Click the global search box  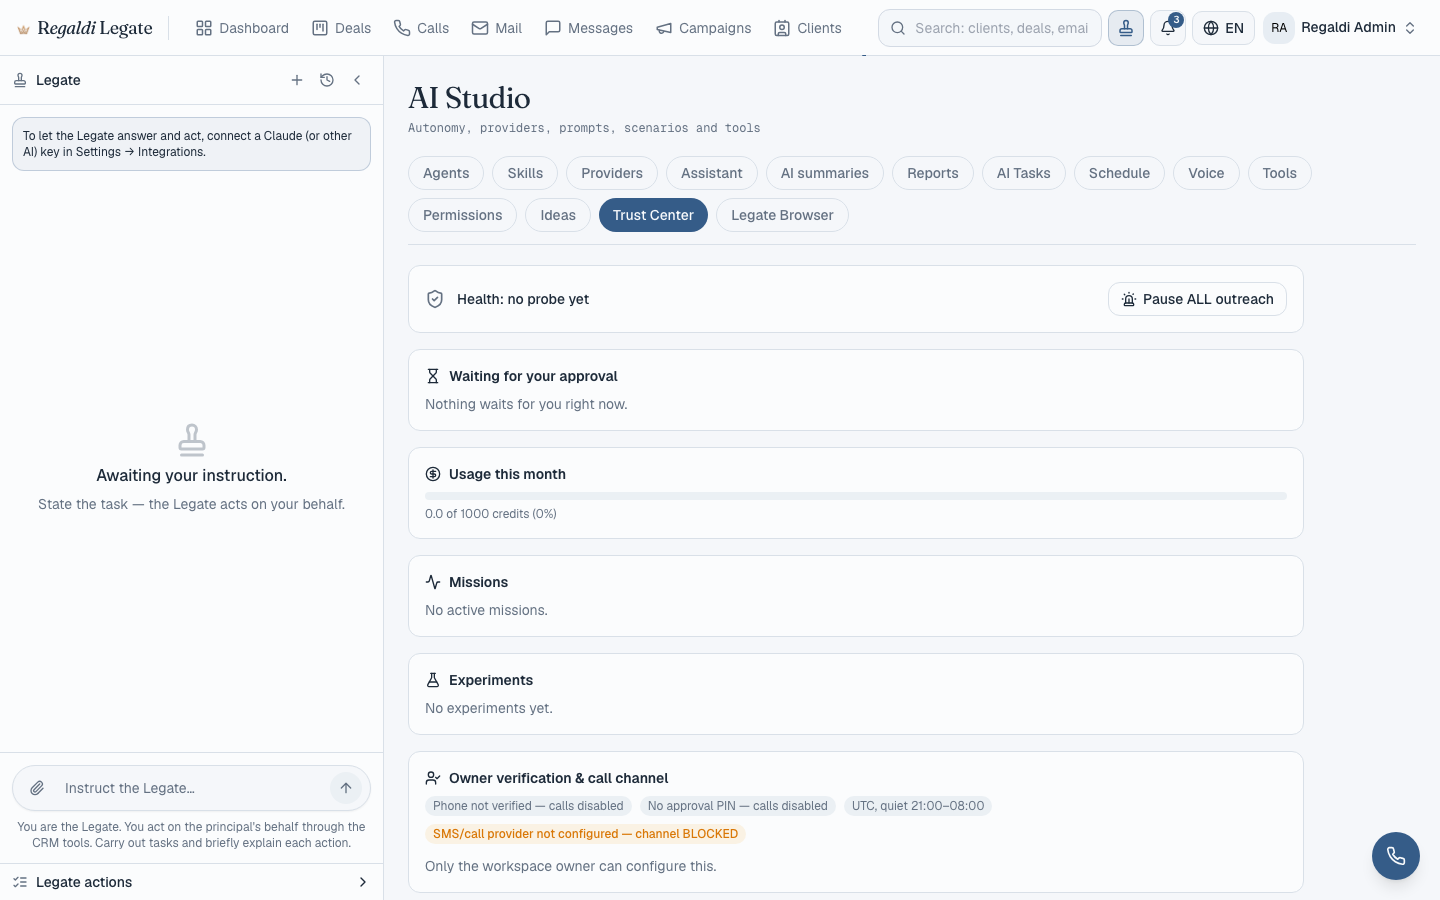coord(990,28)
